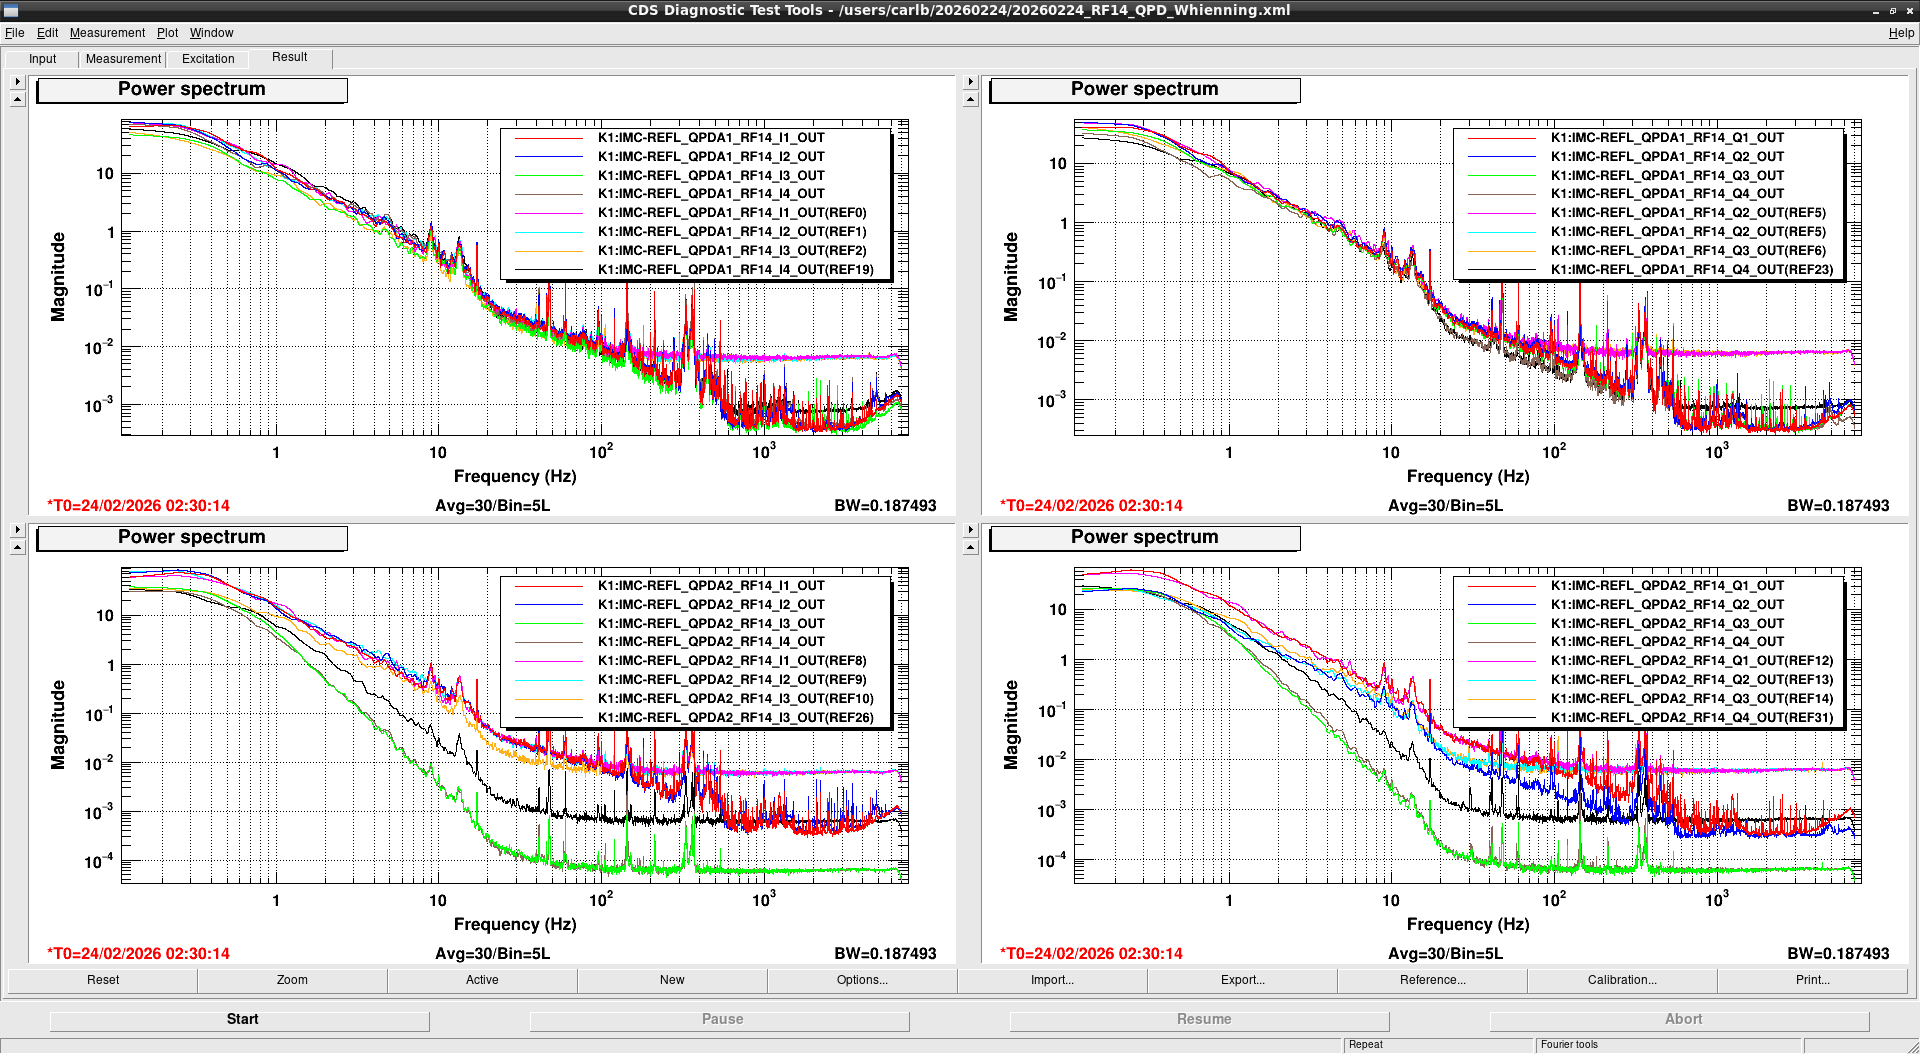
Task: Open the Calibration... dialog
Action: tap(1622, 980)
